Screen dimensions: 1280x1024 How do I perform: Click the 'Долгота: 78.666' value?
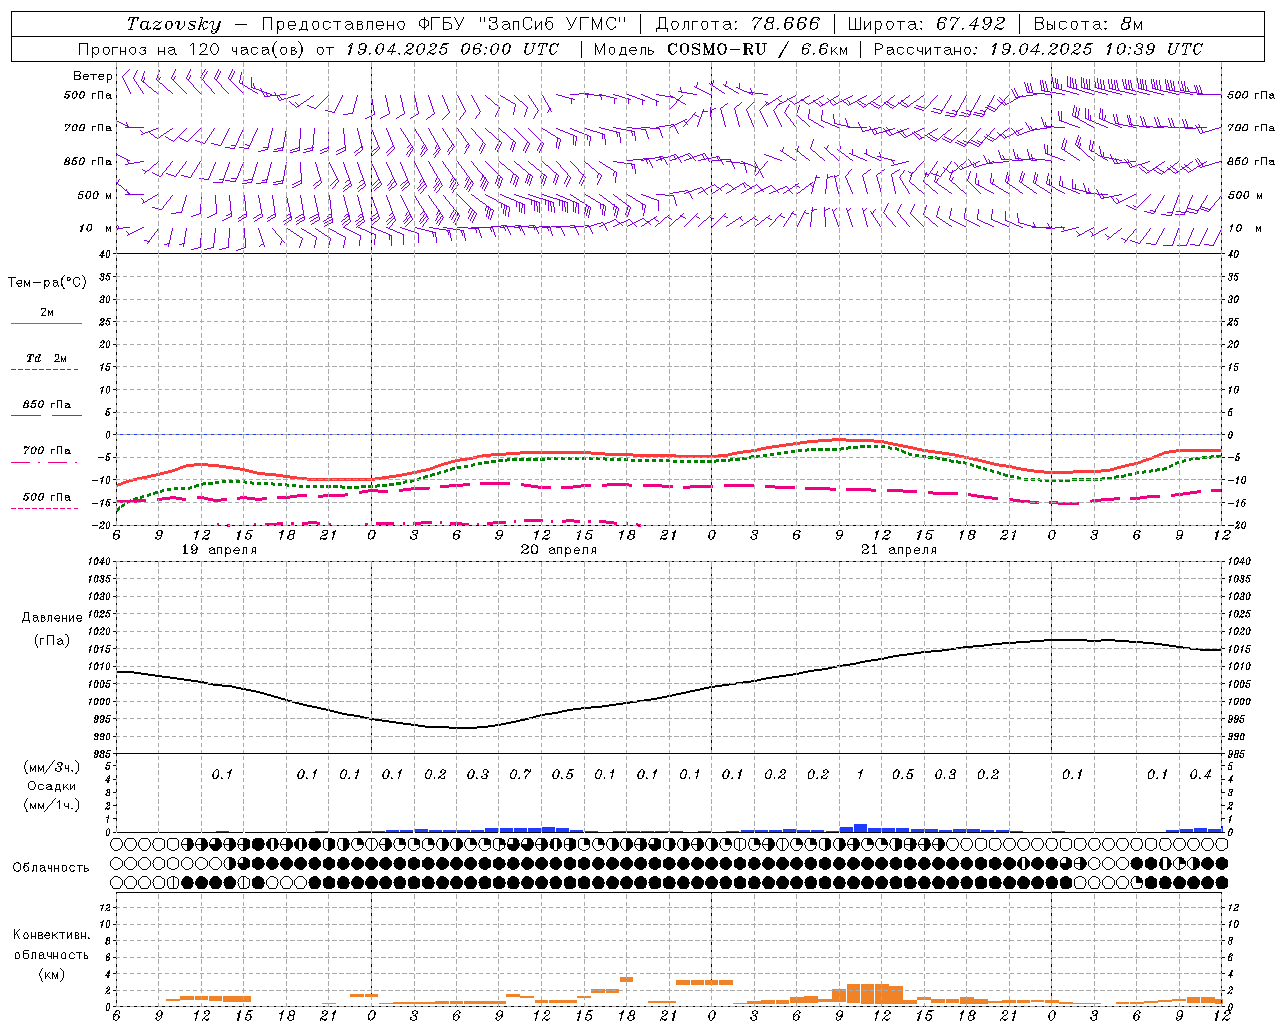tap(737, 24)
